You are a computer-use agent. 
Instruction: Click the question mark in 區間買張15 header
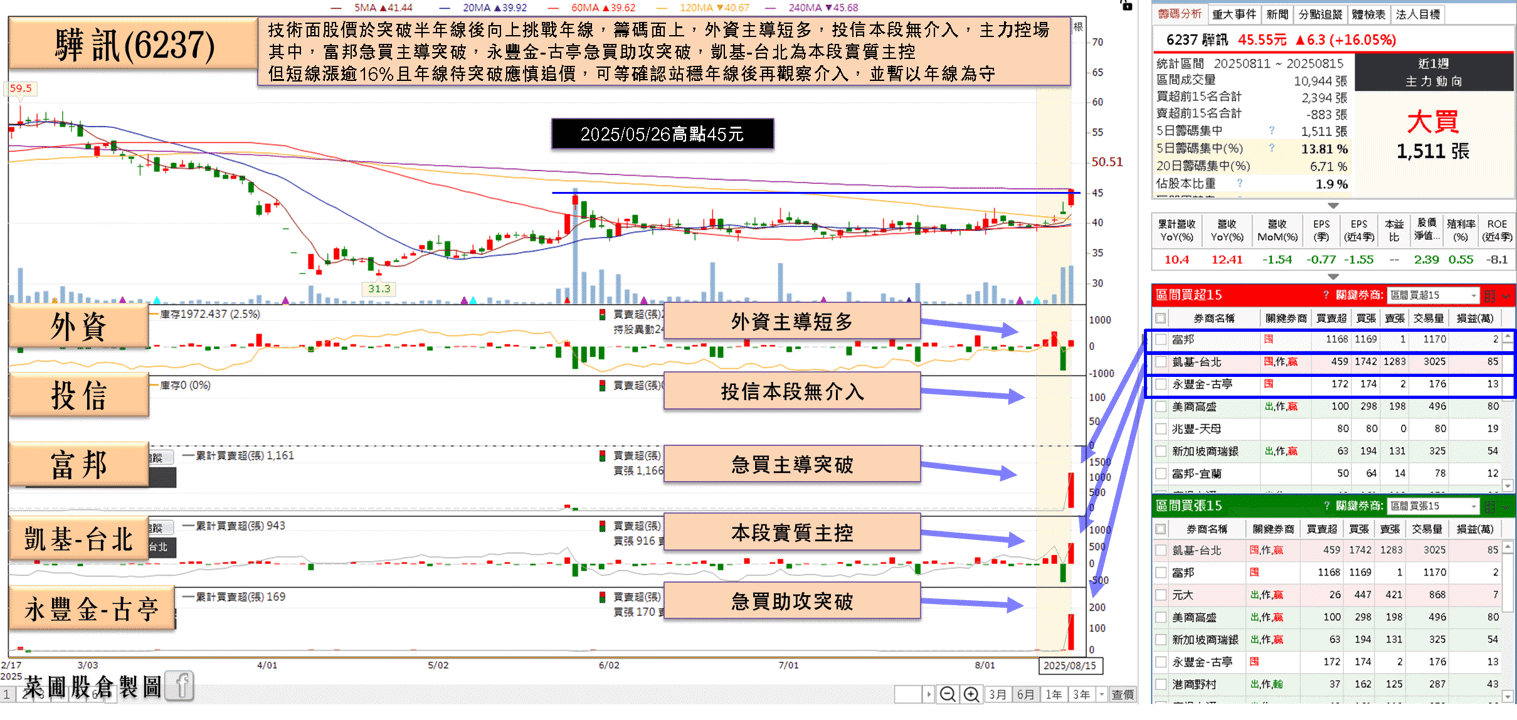coord(1326,506)
